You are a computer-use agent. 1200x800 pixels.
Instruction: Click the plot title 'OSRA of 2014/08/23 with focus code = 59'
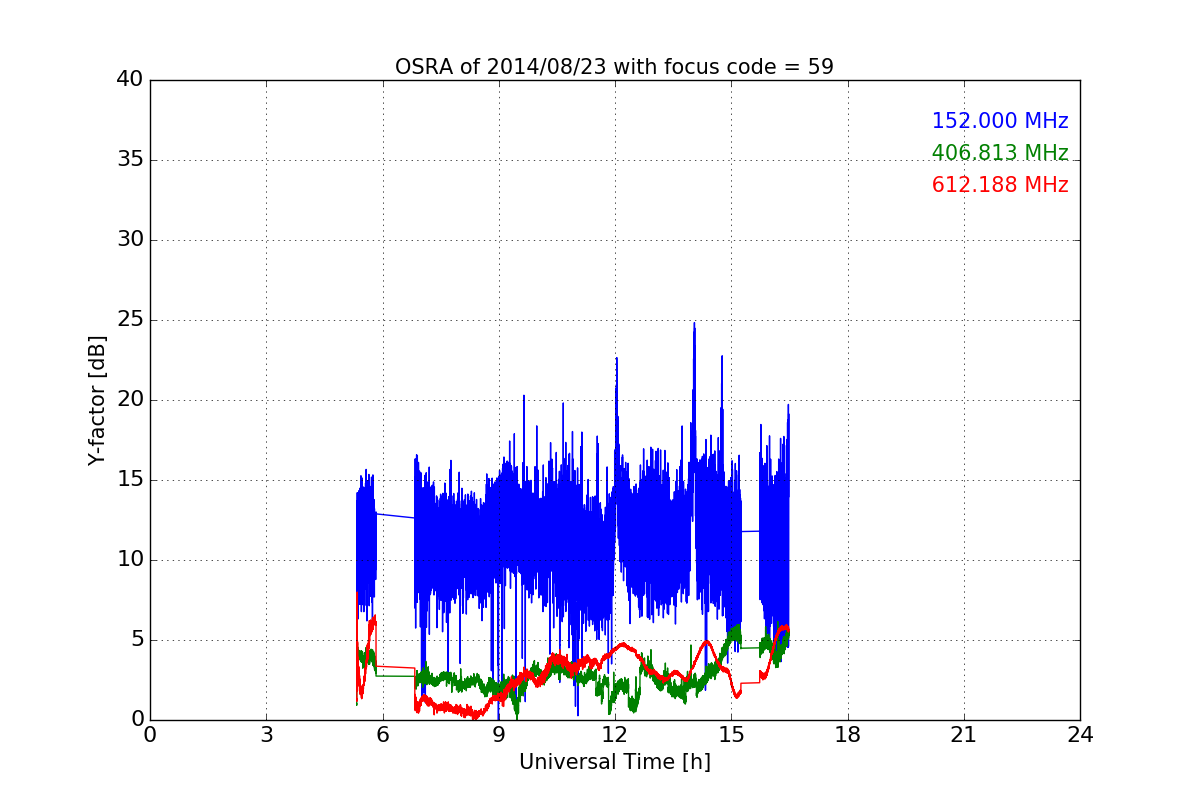[x=614, y=67]
